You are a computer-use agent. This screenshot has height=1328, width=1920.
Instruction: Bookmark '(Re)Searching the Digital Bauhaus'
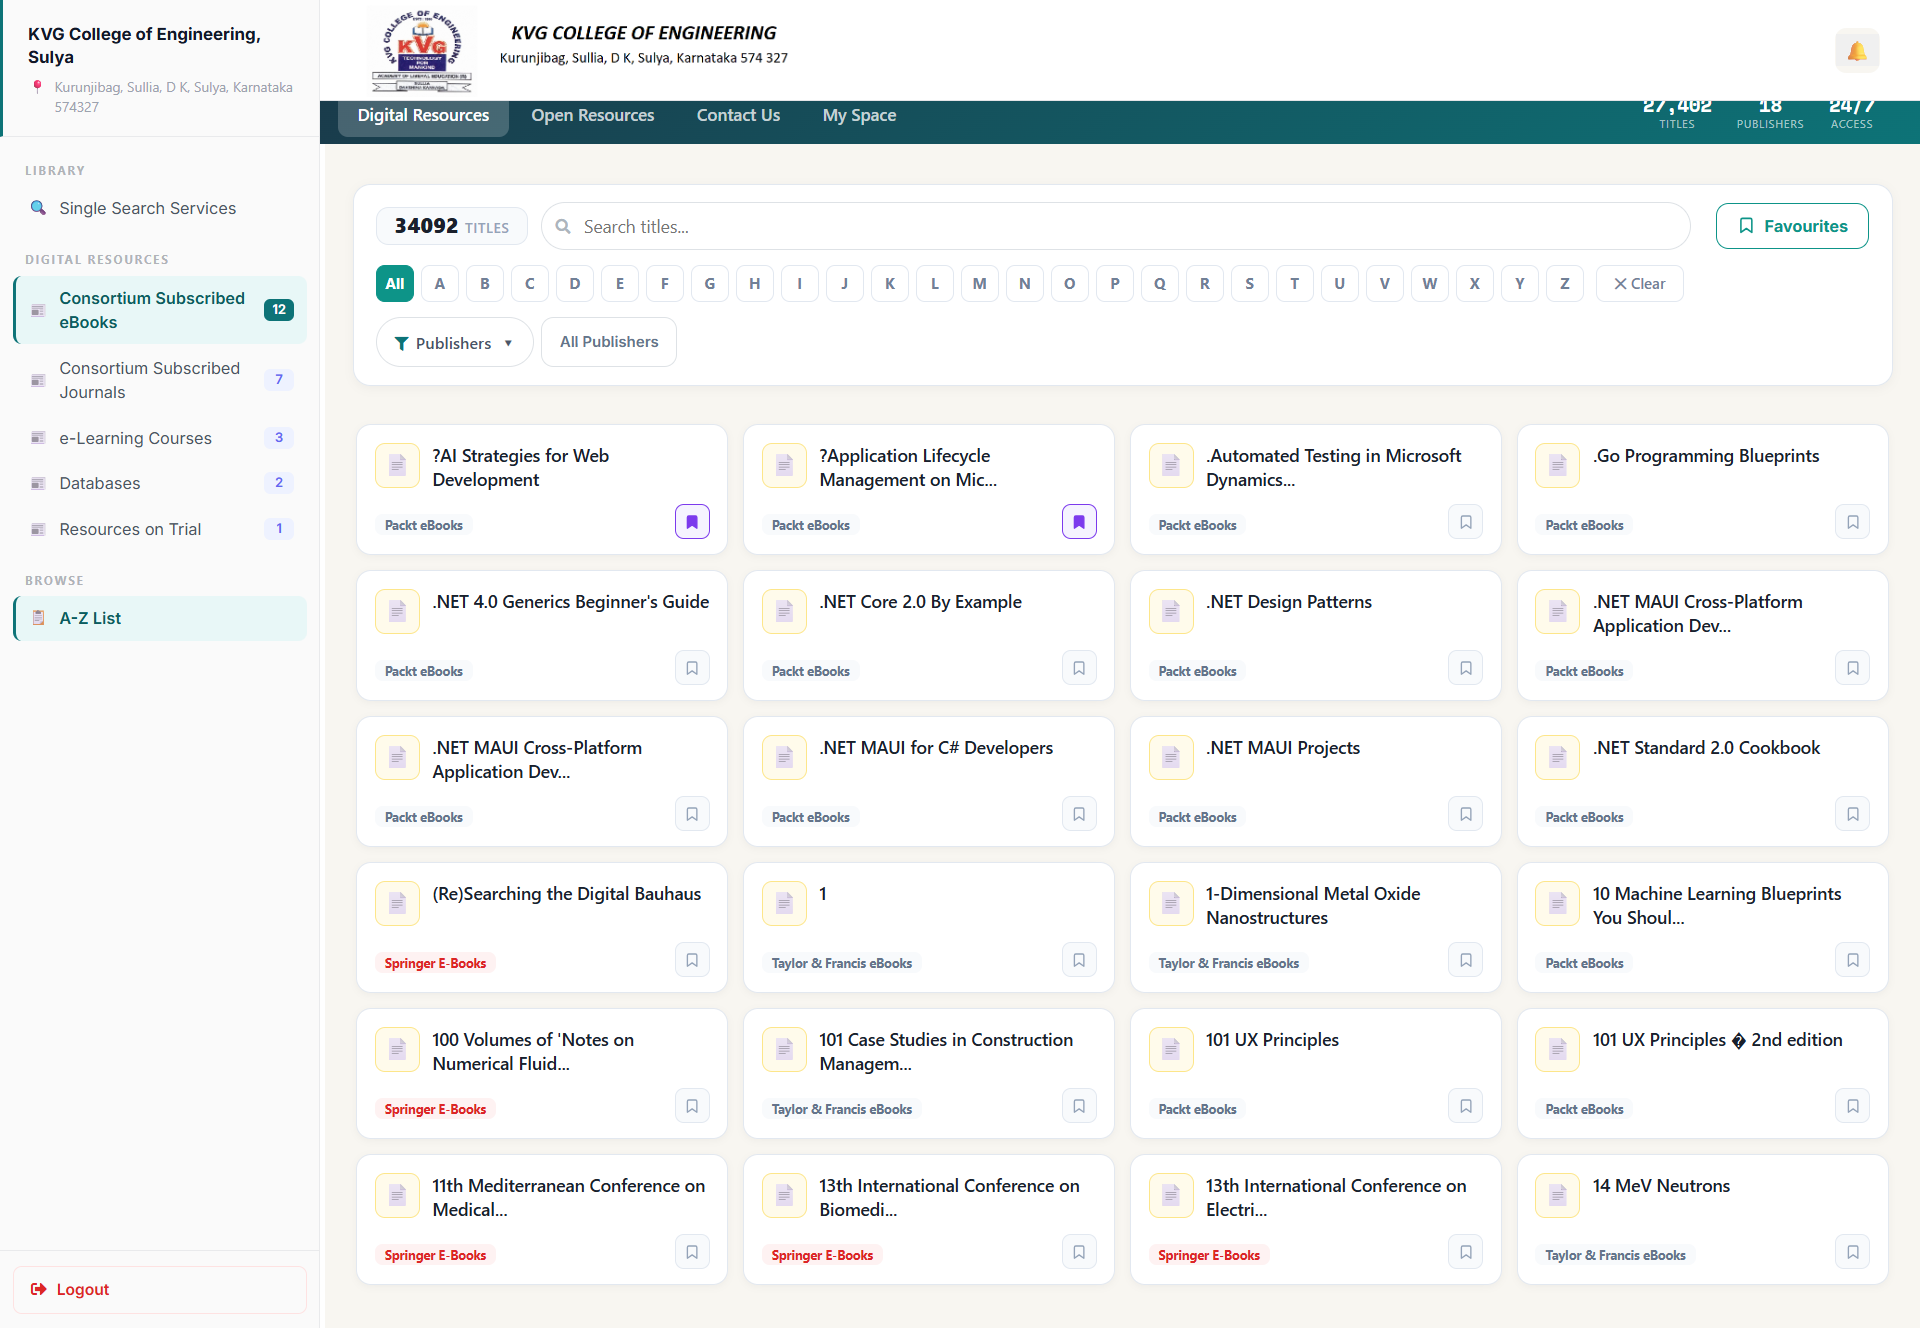(692, 960)
